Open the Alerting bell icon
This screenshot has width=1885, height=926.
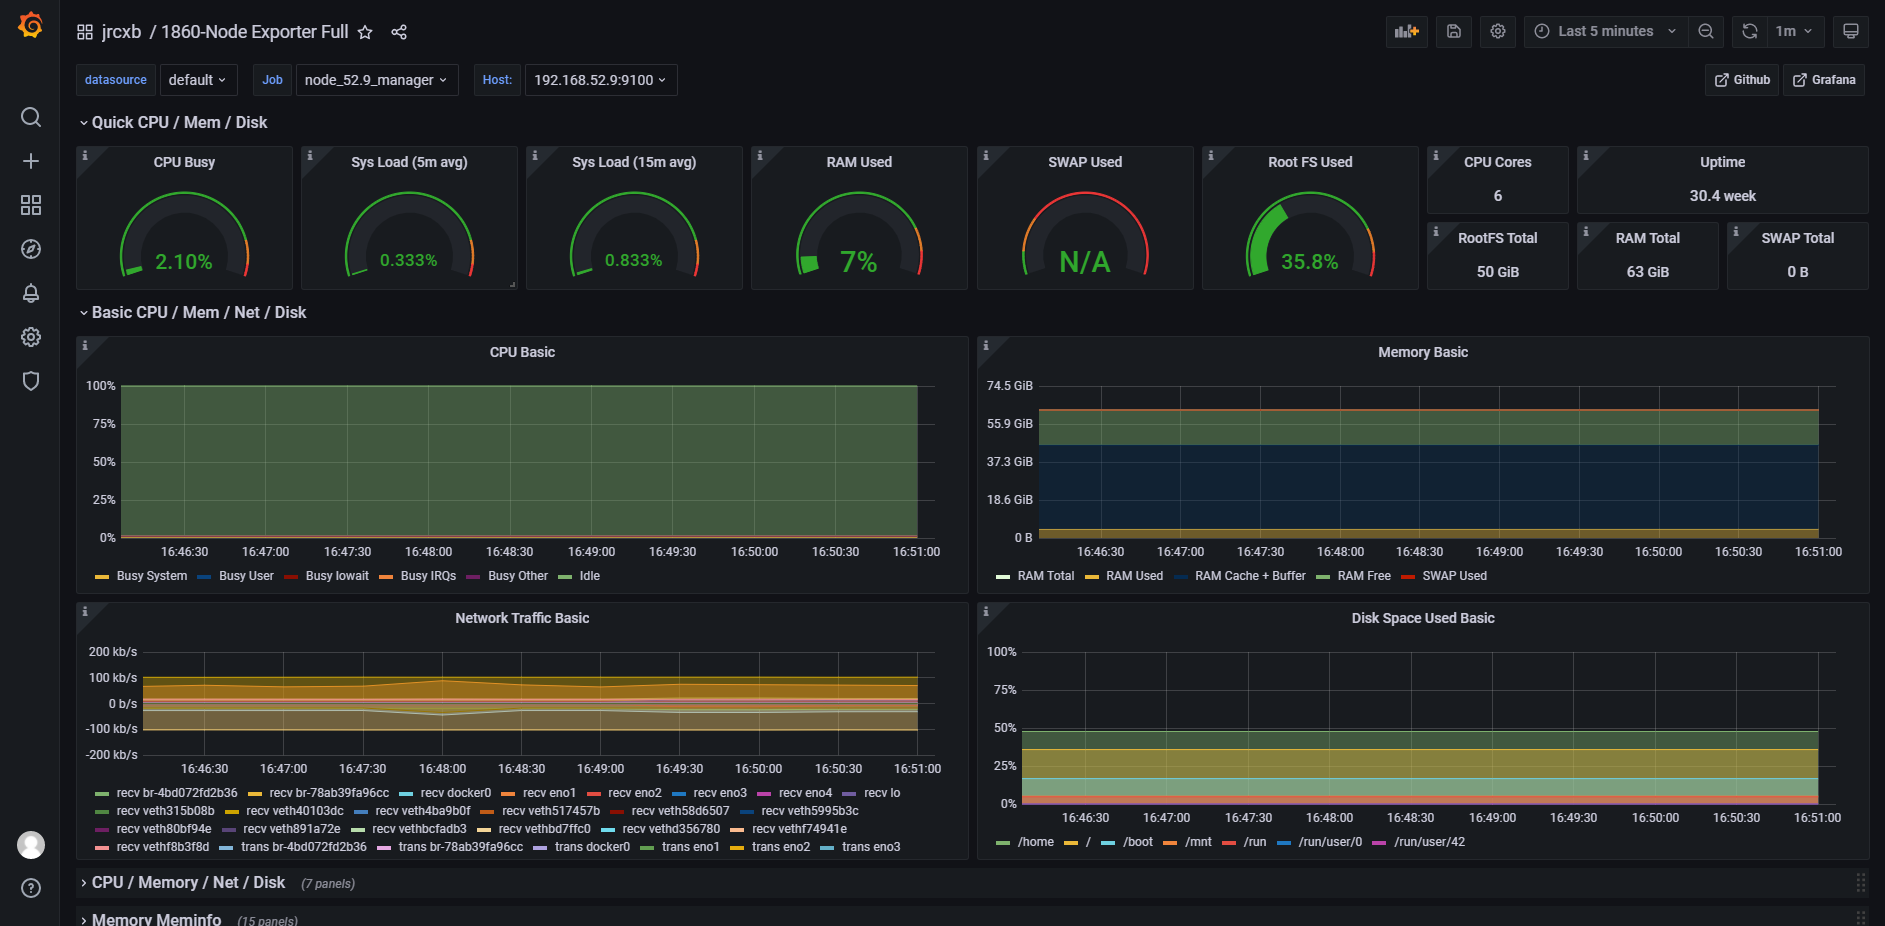pos(31,293)
